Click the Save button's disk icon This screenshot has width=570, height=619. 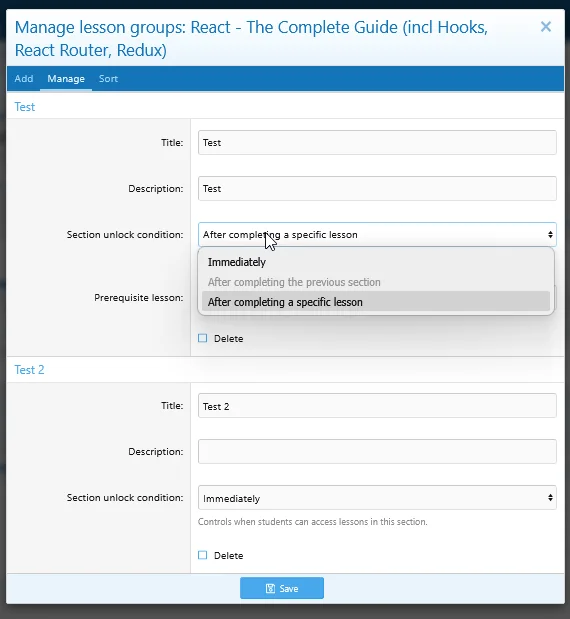270,589
